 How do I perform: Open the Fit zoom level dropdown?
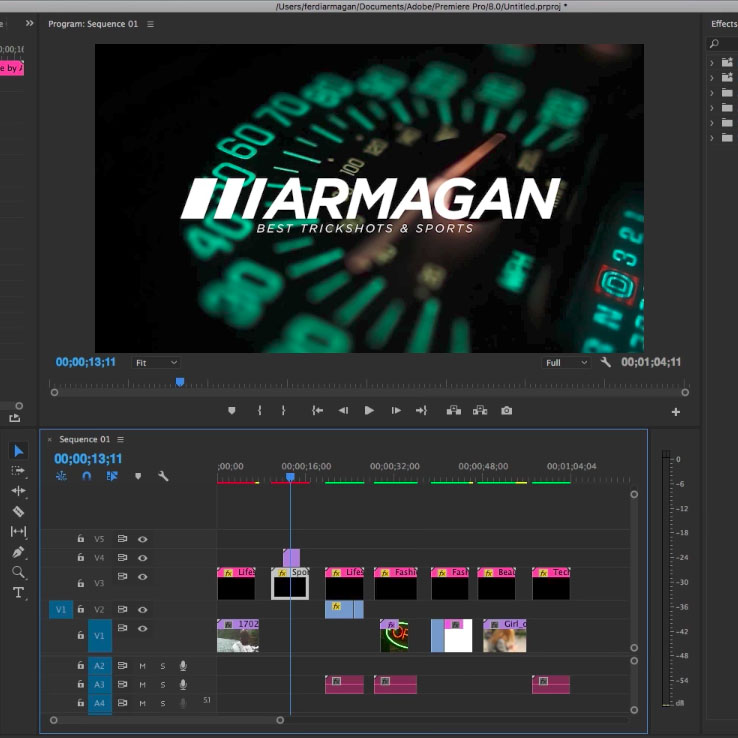pyautogui.click(x=156, y=362)
